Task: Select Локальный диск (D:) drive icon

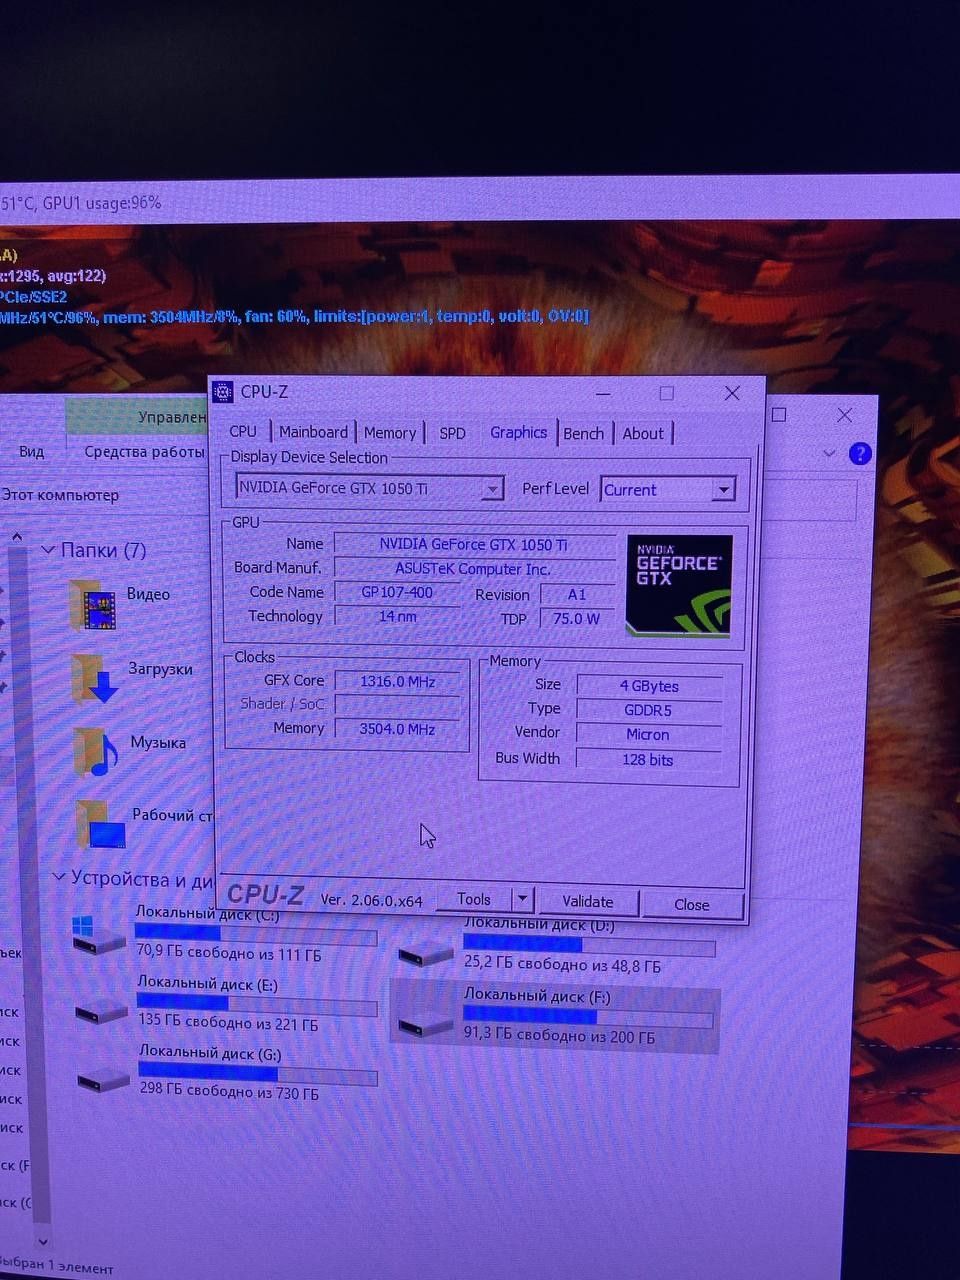Action: coord(425,954)
